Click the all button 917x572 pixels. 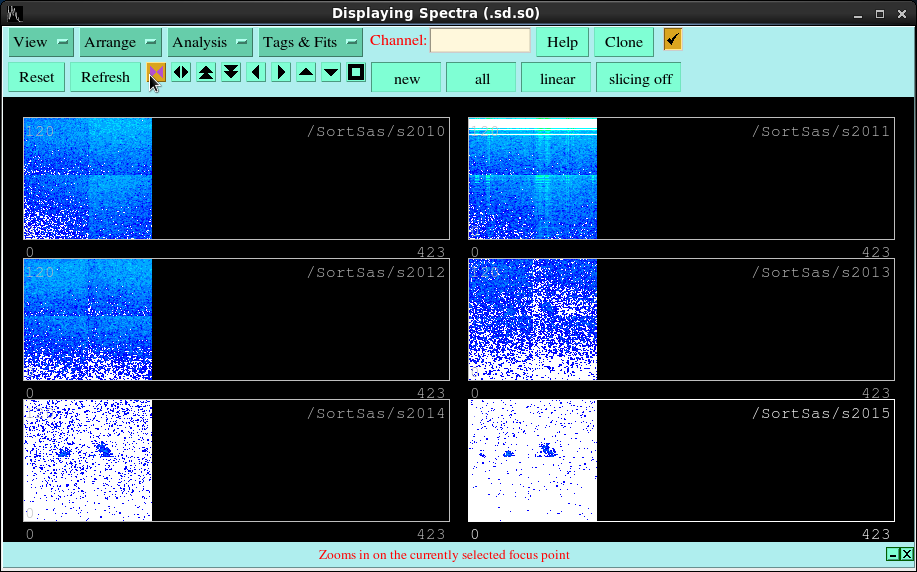coord(482,78)
